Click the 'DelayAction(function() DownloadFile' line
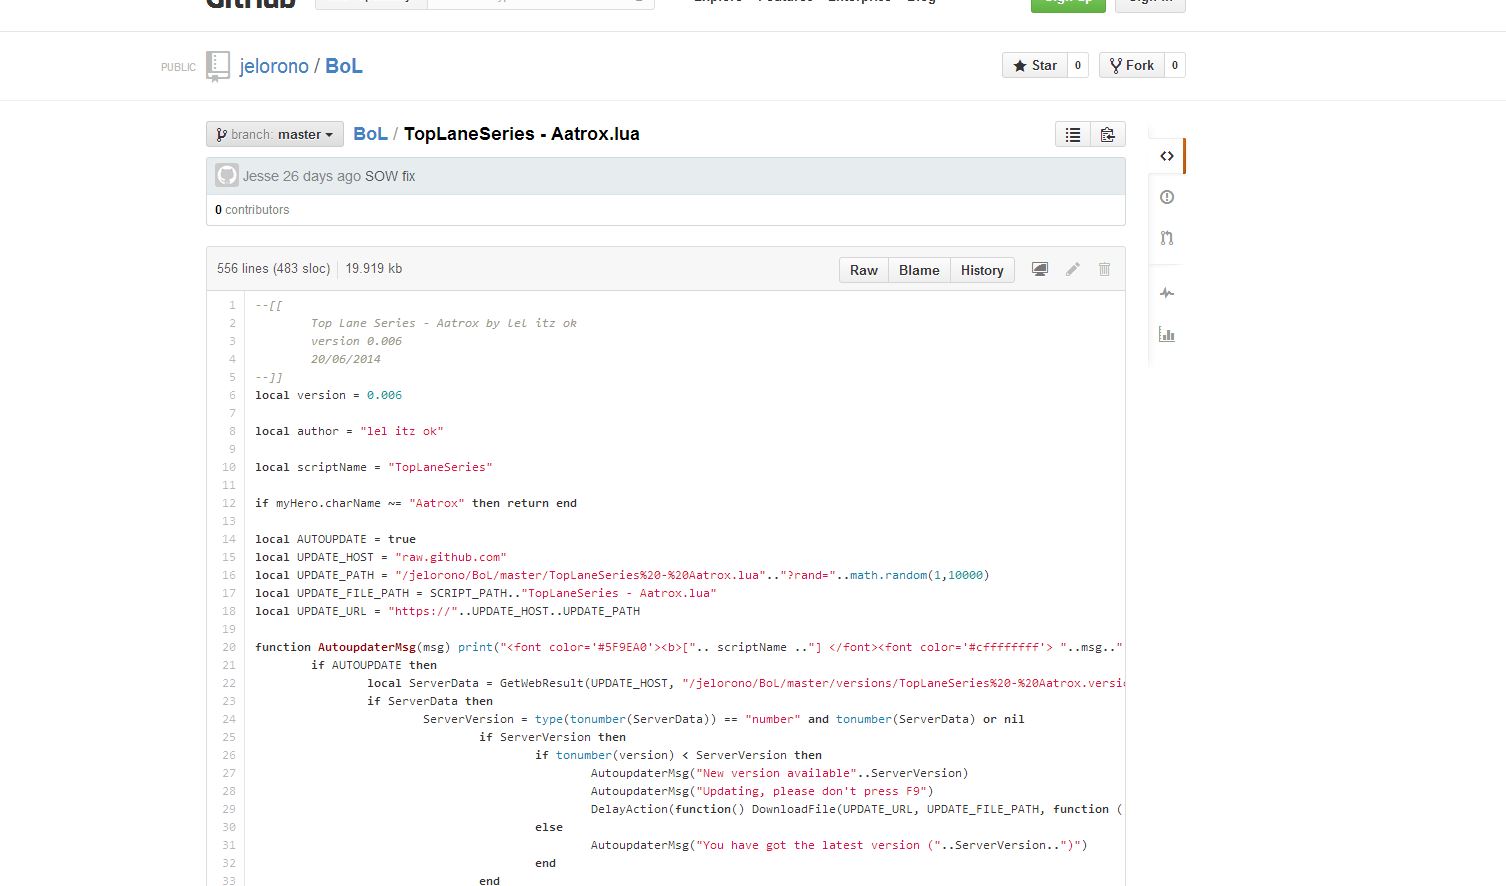This screenshot has height=886, width=1506. tap(857, 809)
